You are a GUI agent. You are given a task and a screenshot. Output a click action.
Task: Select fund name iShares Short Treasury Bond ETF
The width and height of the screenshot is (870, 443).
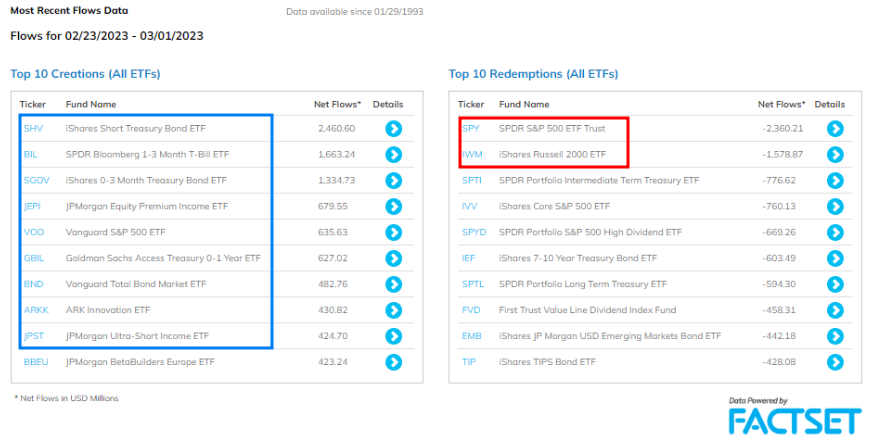pyautogui.click(x=135, y=128)
